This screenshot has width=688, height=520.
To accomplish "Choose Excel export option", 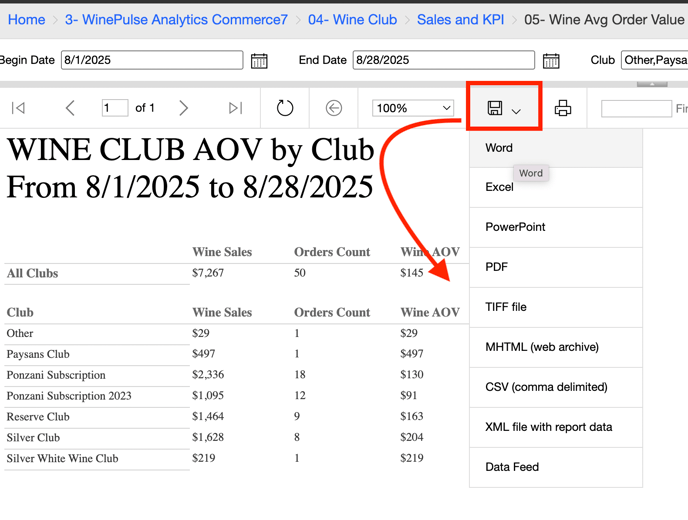I will click(499, 187).
